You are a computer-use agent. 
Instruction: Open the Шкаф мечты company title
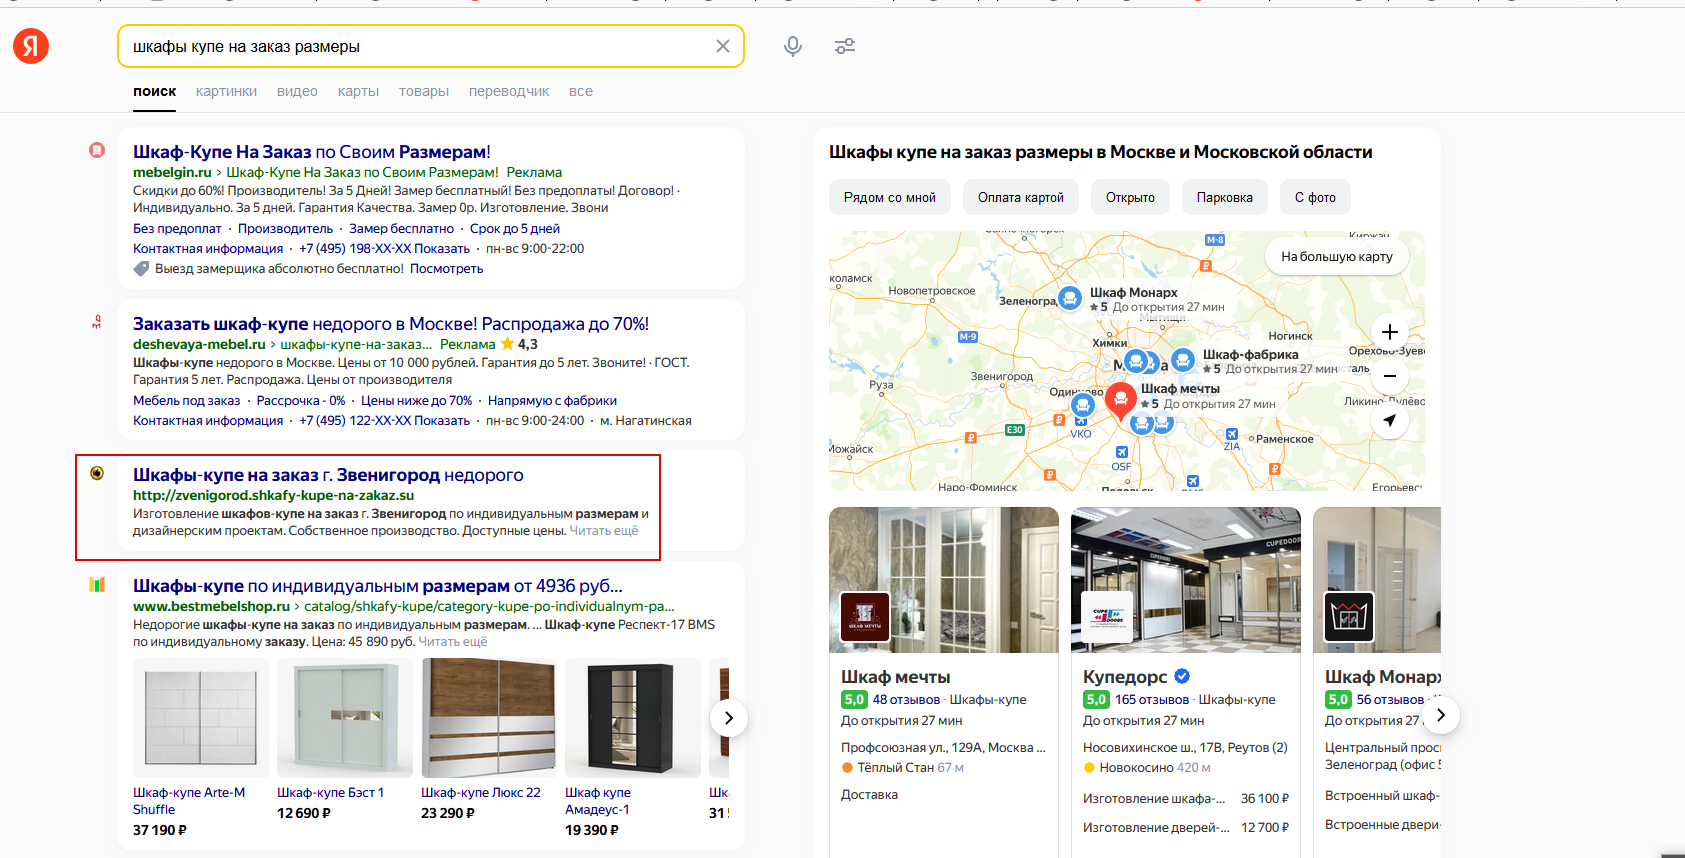(896, 677)
